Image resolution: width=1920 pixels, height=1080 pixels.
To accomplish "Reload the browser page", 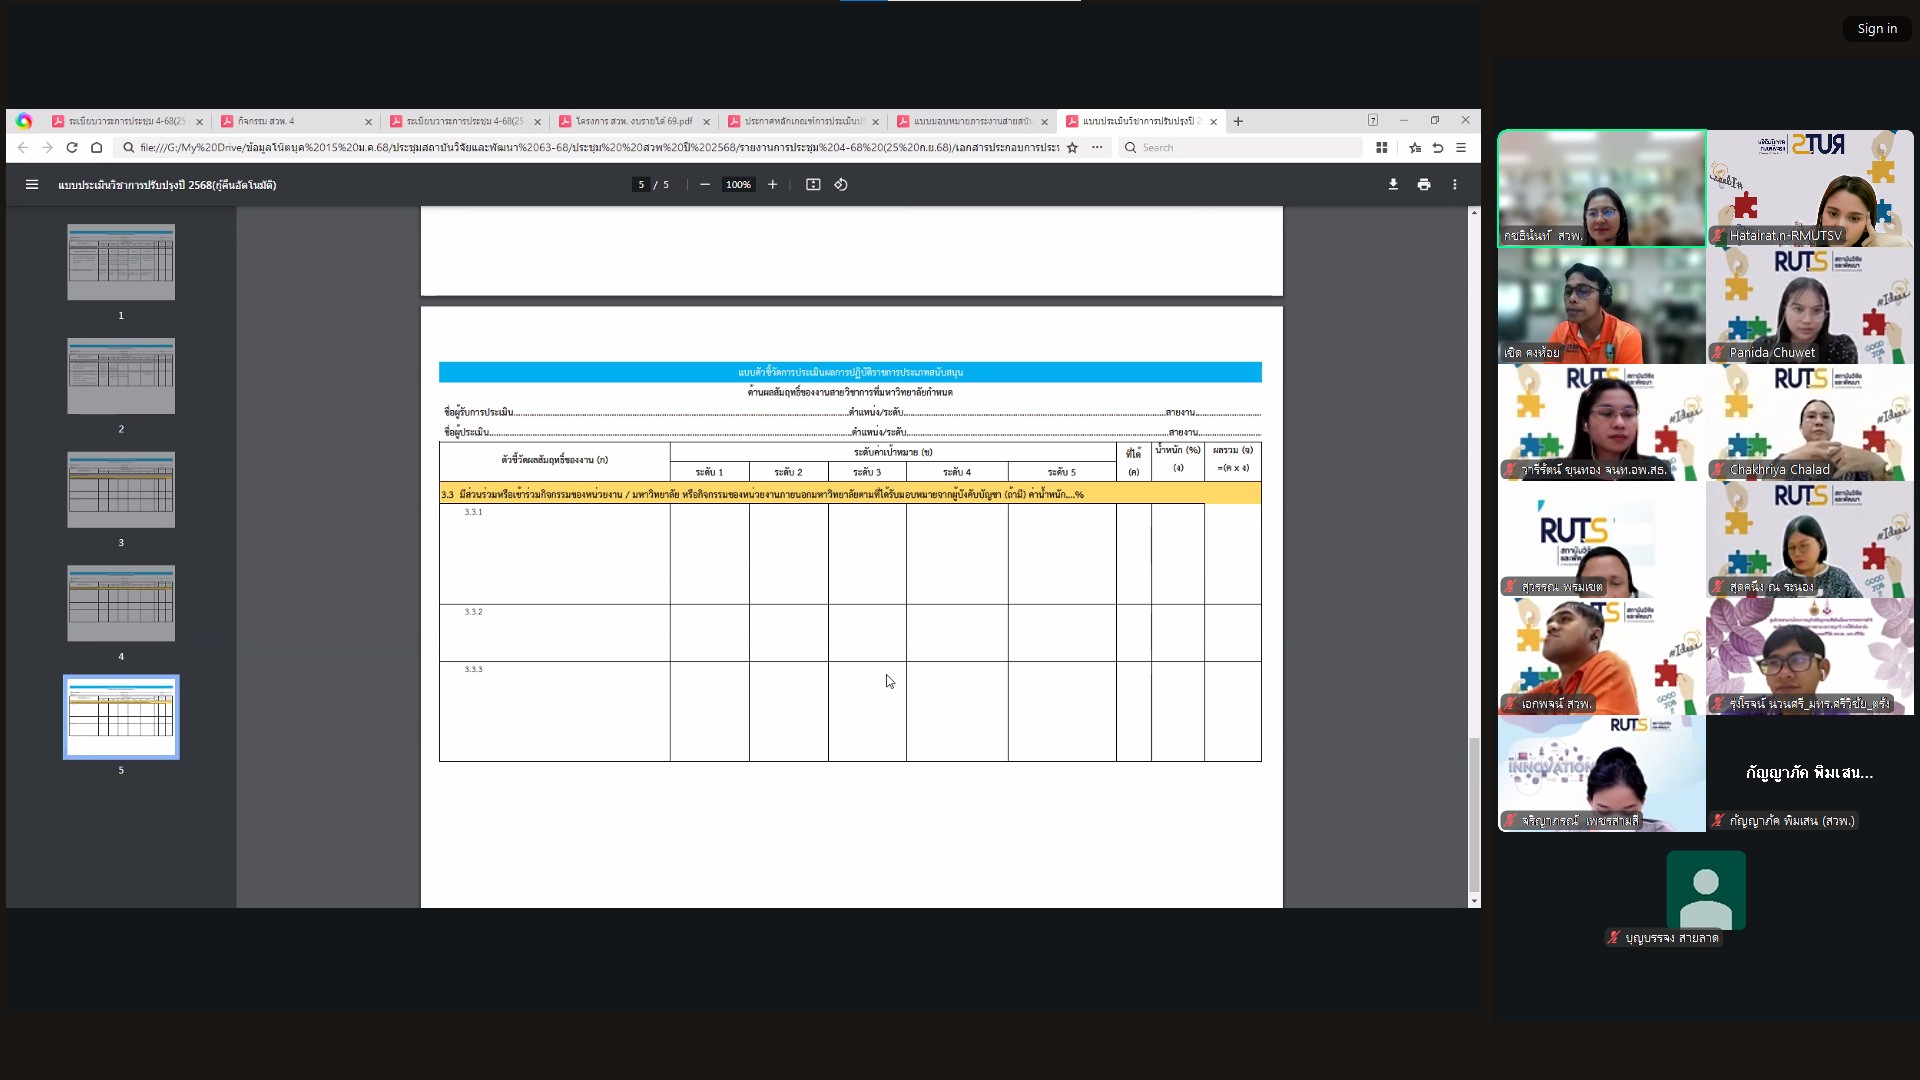I will [x=72, y=148].
